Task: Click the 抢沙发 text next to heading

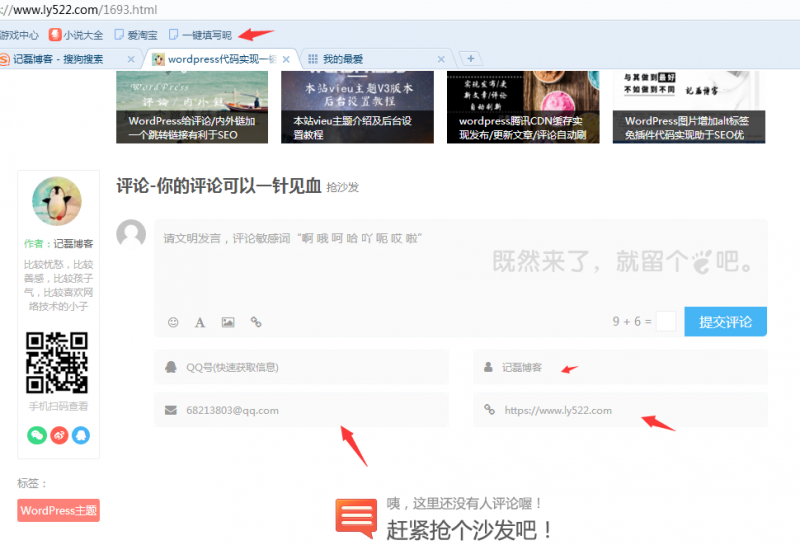Action: tap(343, 187)
